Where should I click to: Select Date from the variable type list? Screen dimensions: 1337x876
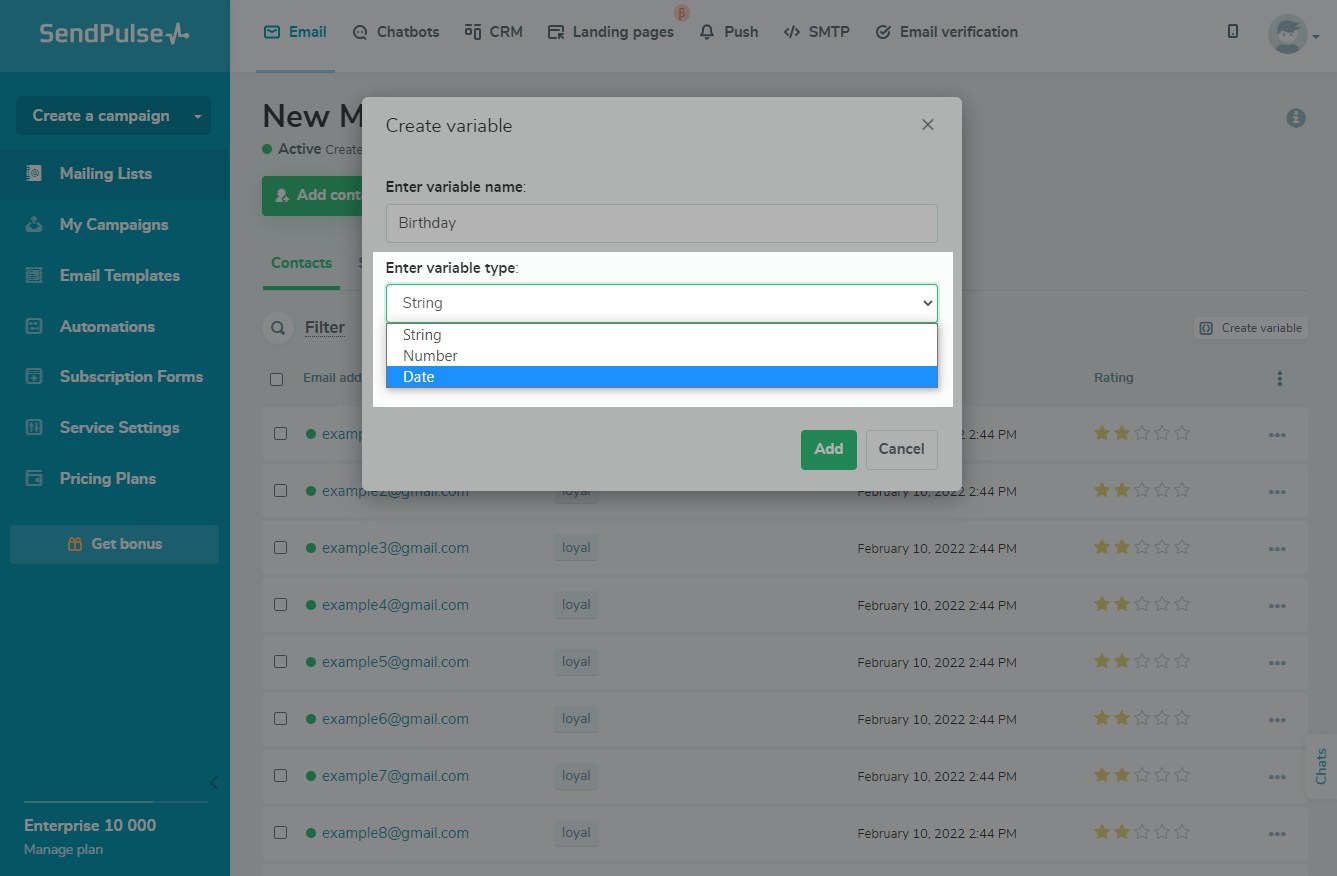[x=661, y=377]
